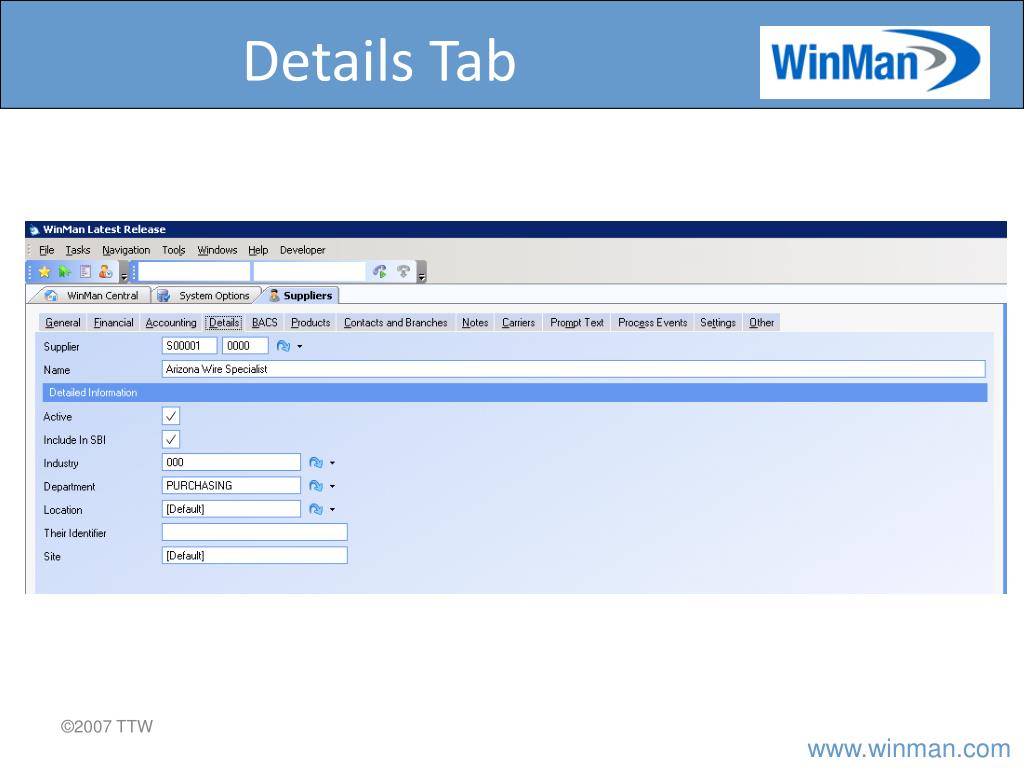The height and width of the screenshot is (768, 1024).
Task: Click the Department lookup icon
Action: 316,486
